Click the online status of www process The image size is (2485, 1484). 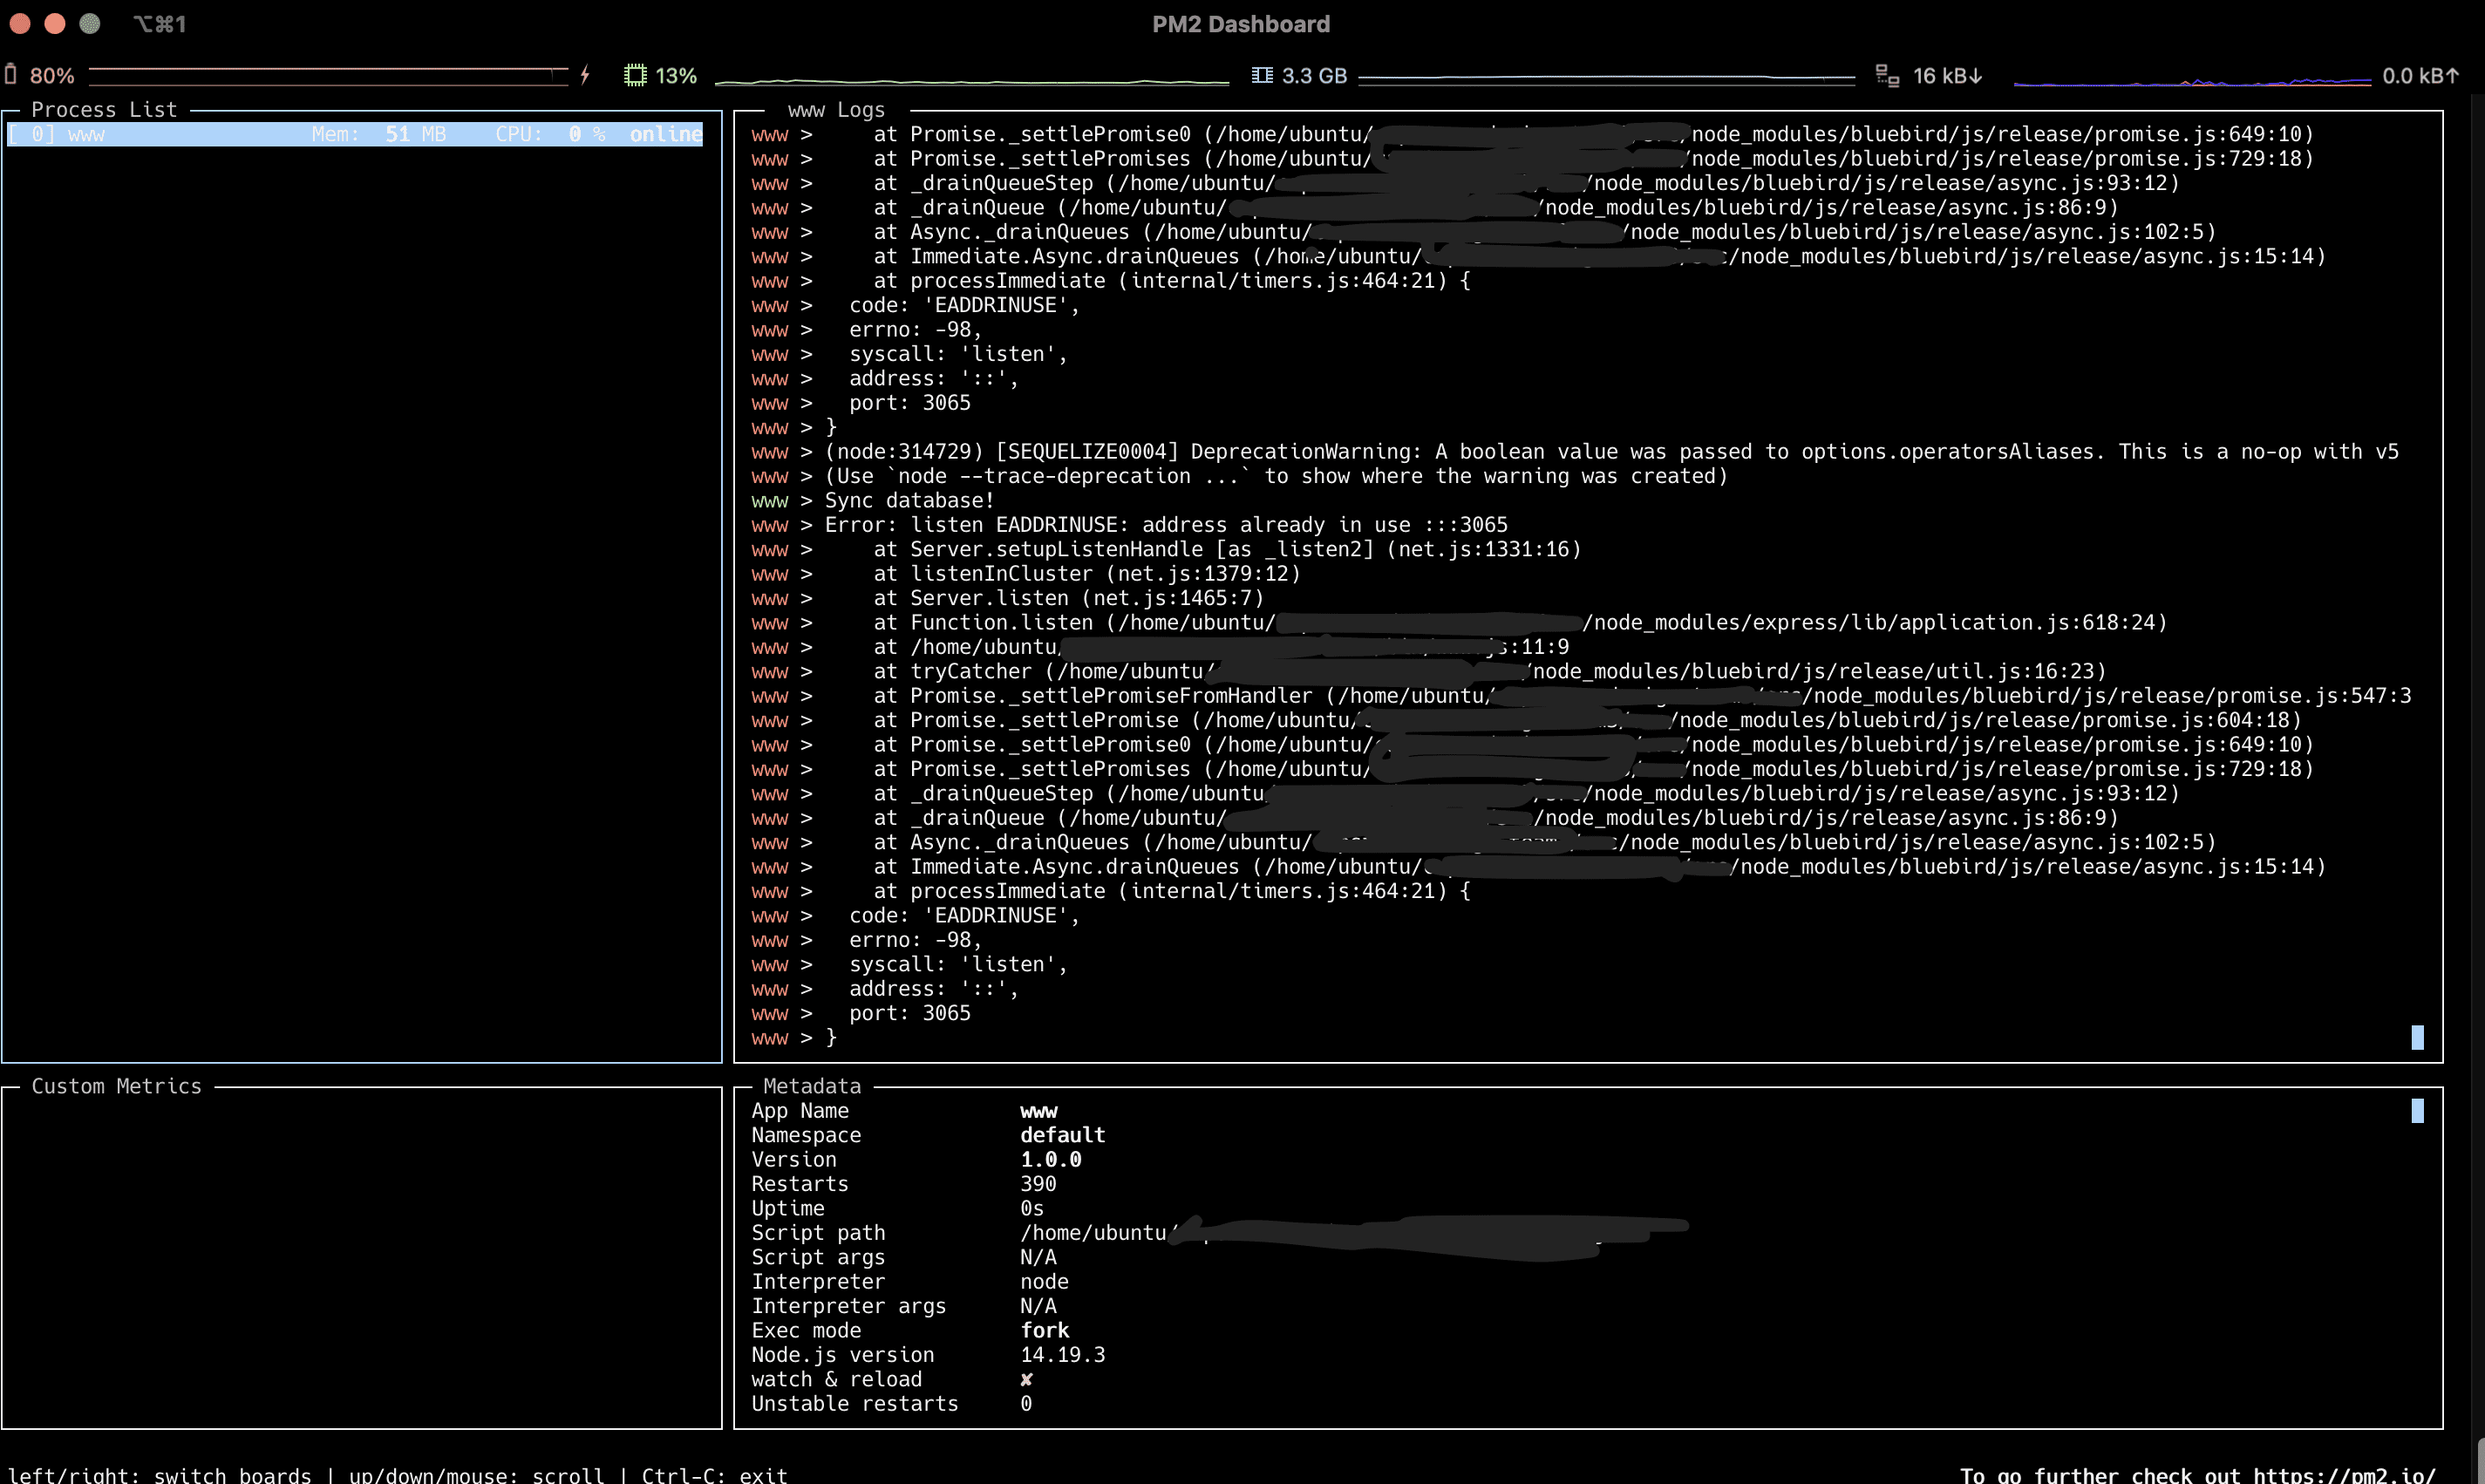tap(665, 134)
